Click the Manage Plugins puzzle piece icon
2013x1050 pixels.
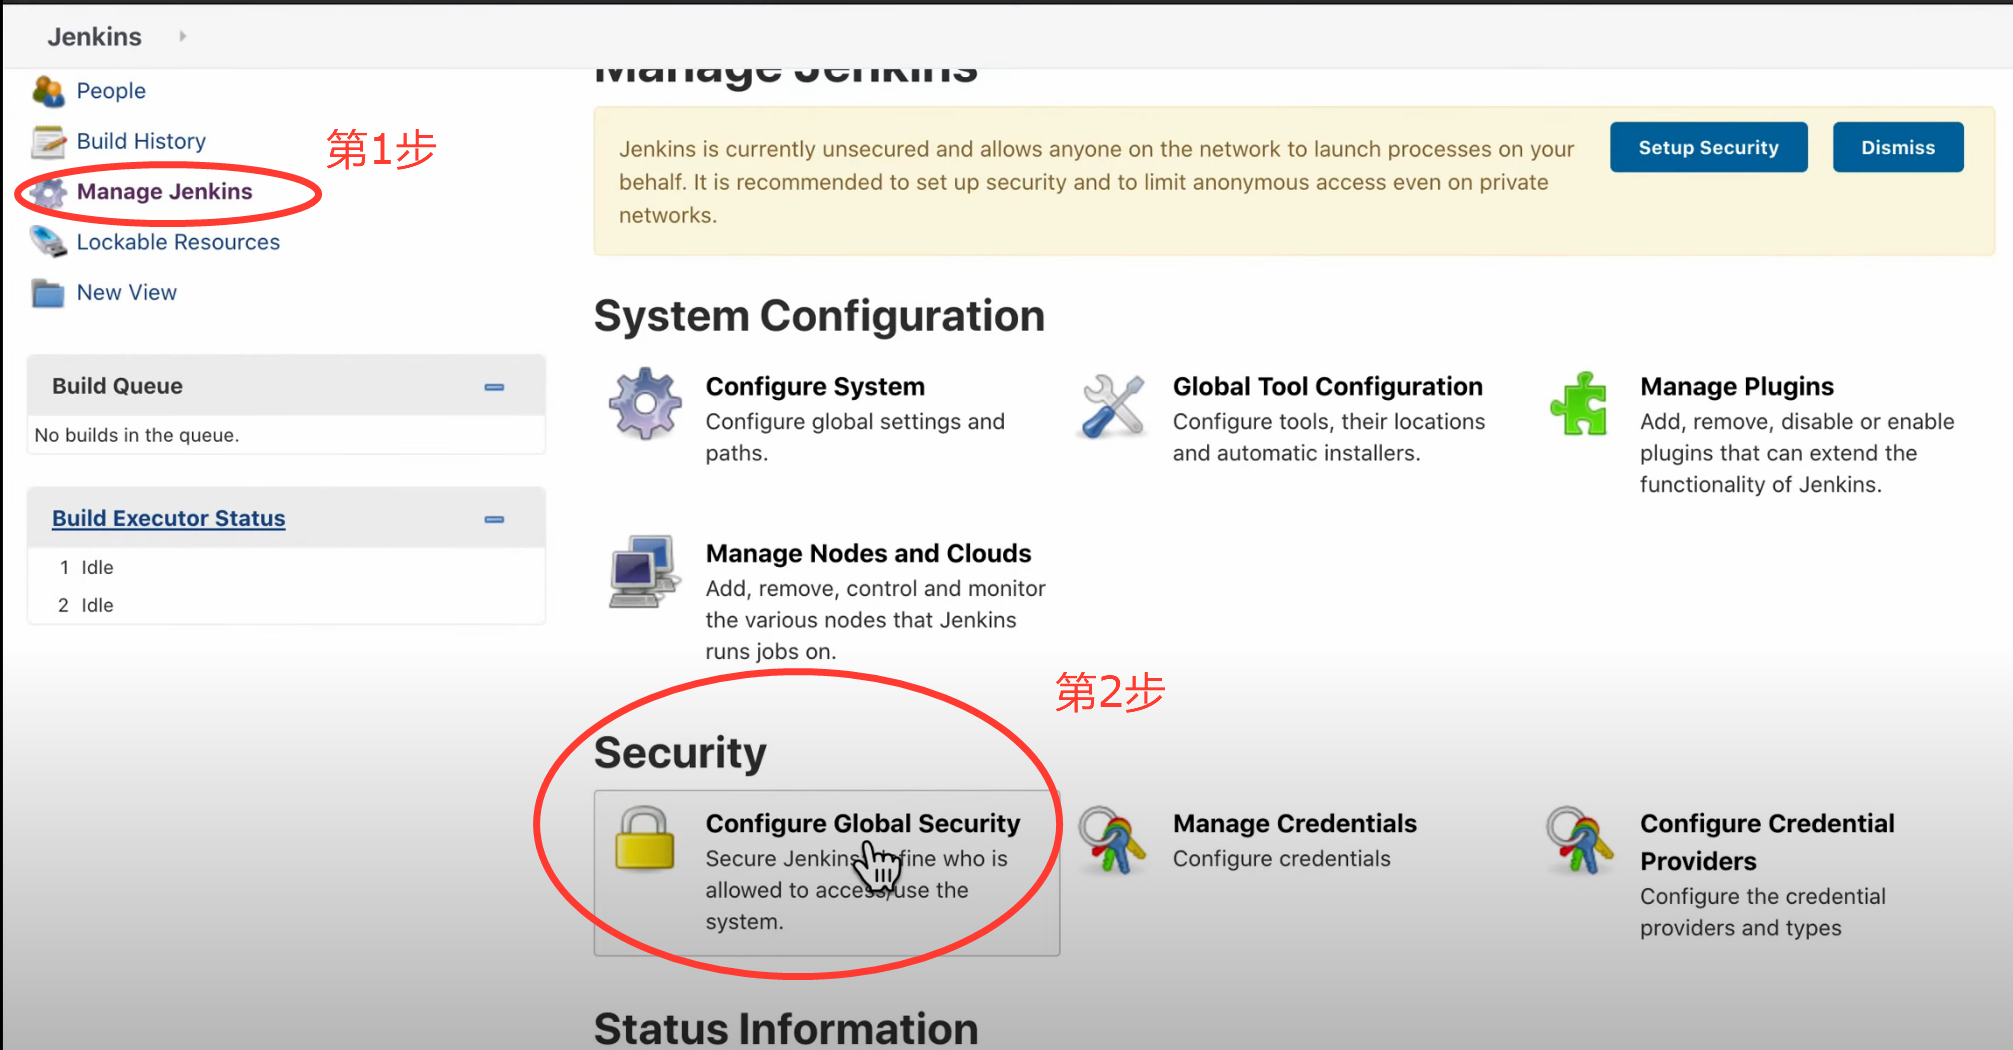pos(1579,404)
